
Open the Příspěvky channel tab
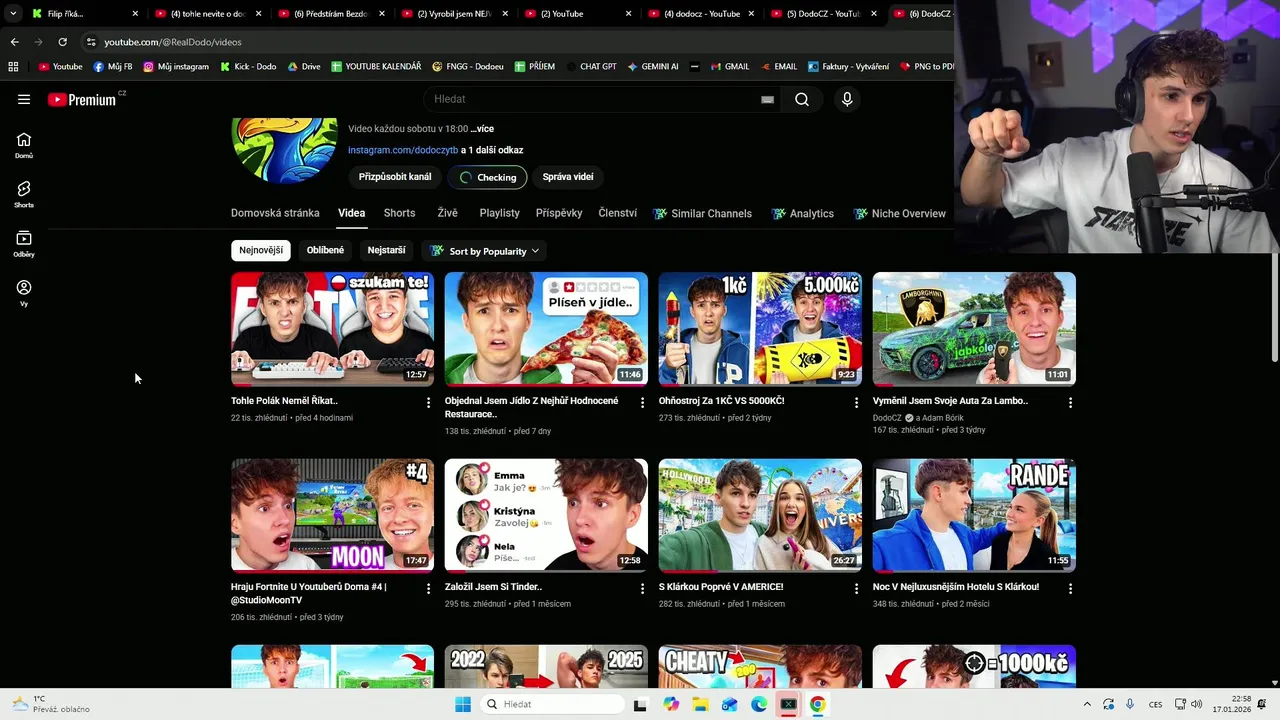coord(559,213)
